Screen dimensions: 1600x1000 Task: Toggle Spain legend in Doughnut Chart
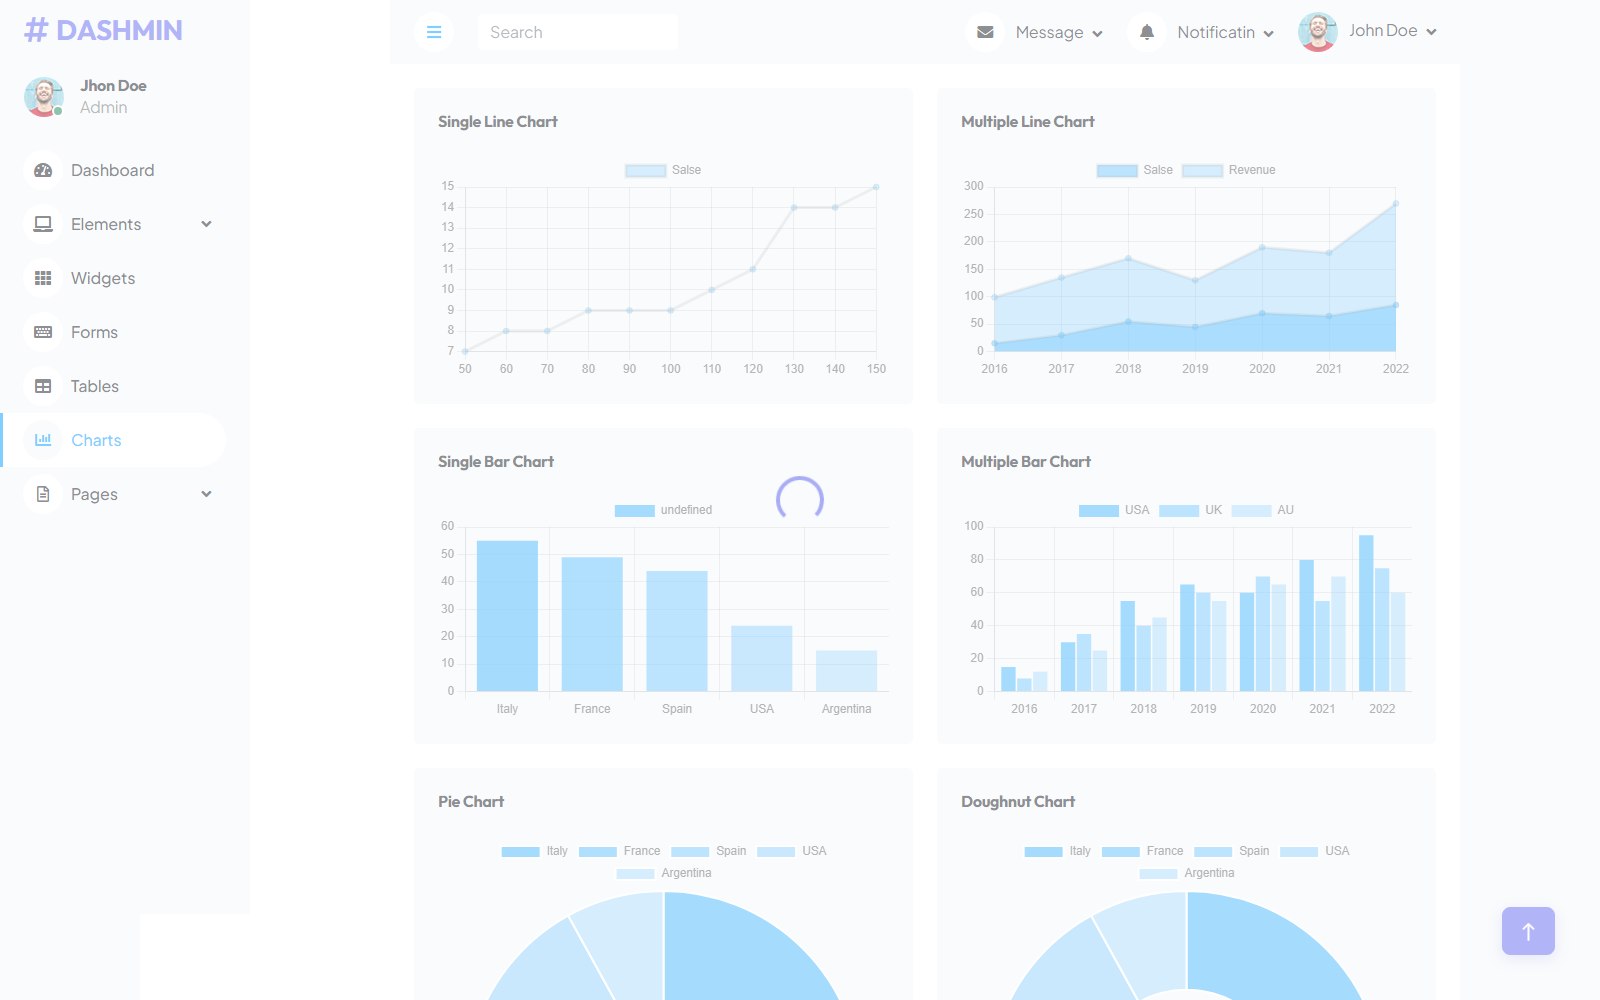pos(1231,851)
